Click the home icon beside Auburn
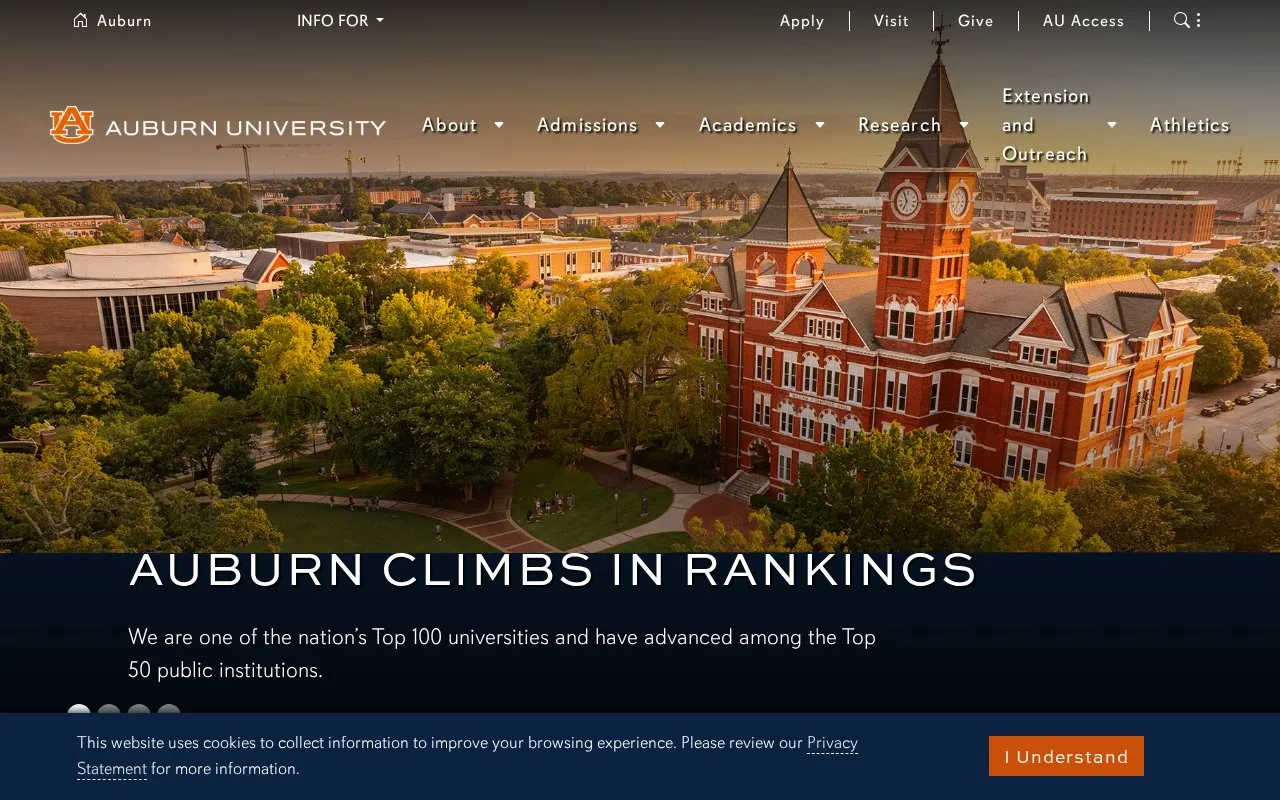The image size is (1280, 800). tap(81, 20)
